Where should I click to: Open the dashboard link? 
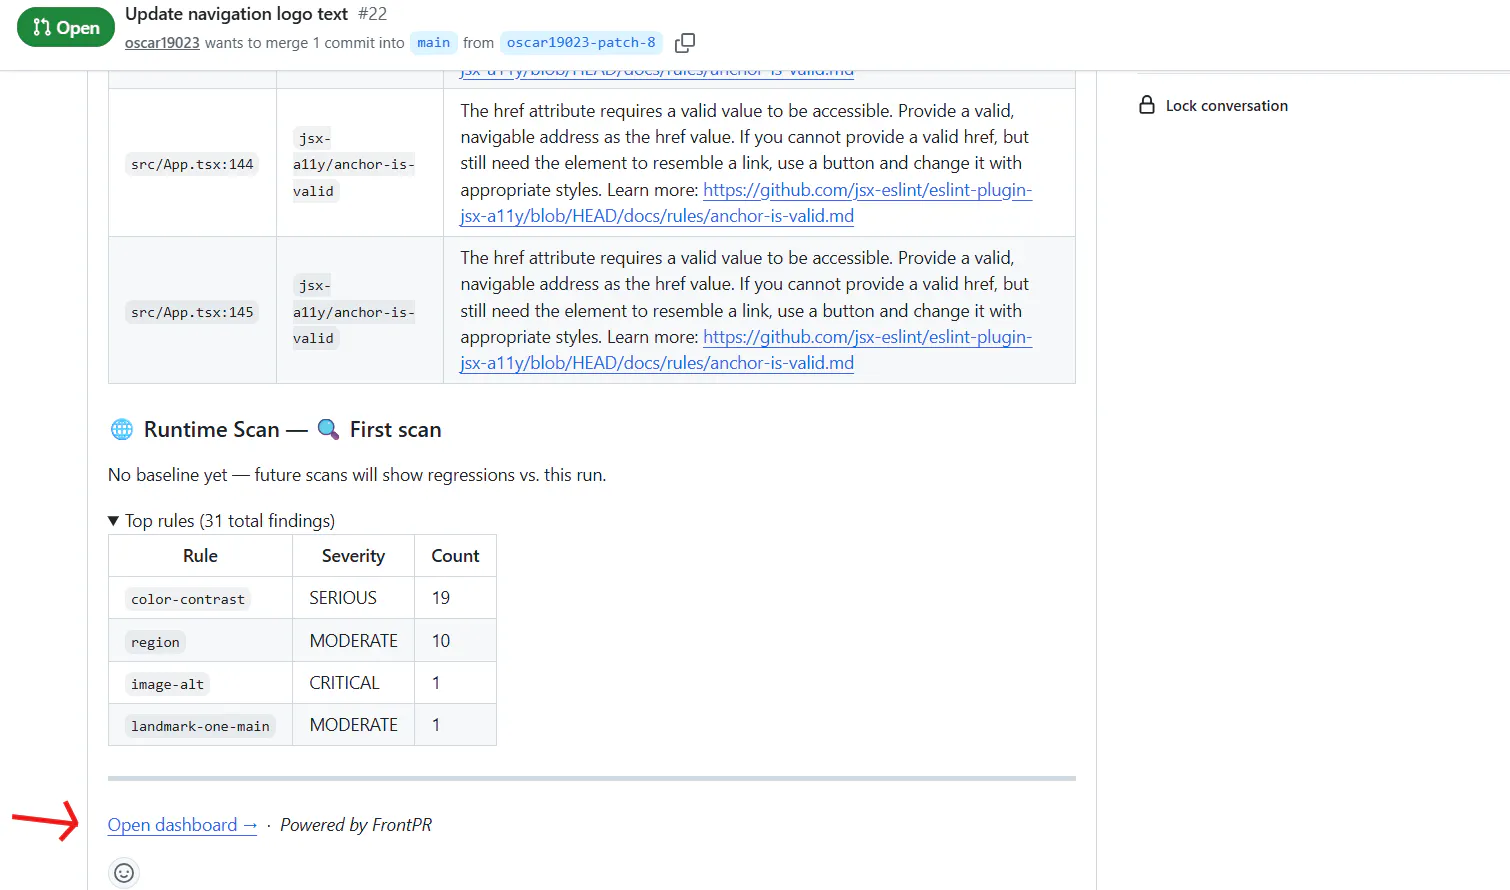[182, 825]
